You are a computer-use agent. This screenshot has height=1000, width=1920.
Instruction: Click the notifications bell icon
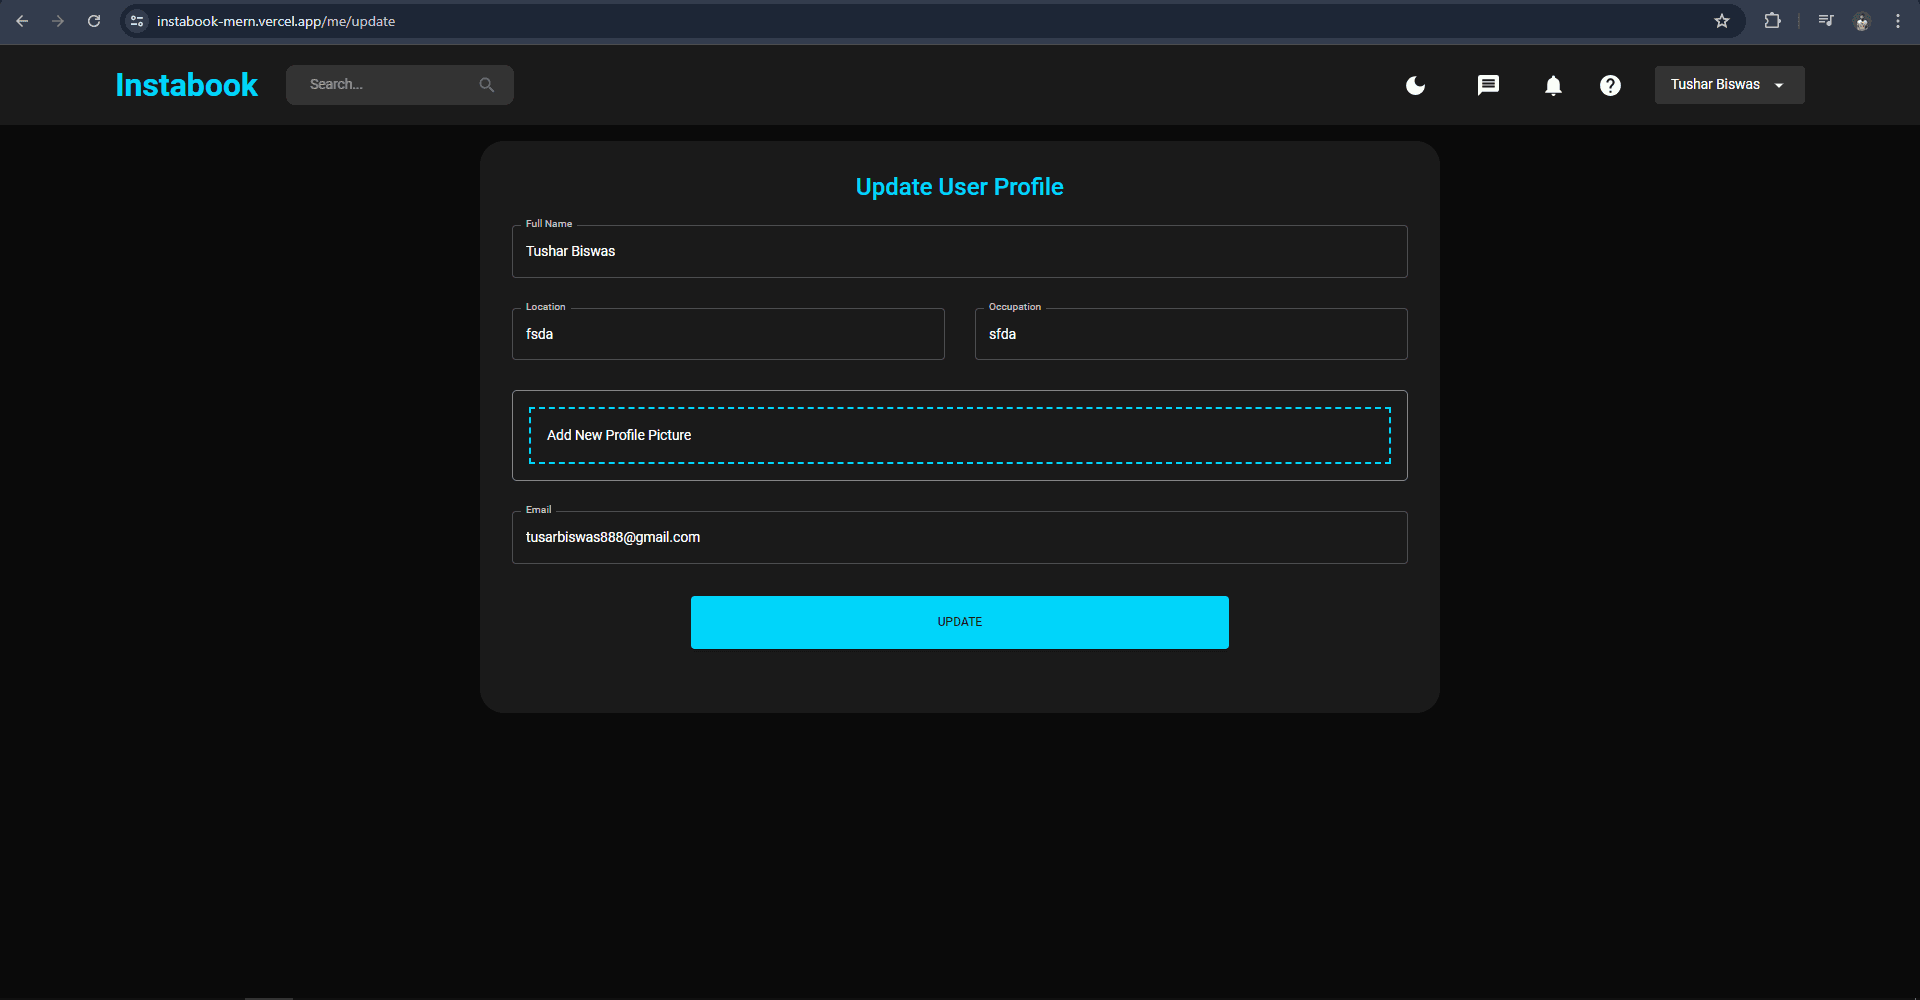(x=1552, y=85)
